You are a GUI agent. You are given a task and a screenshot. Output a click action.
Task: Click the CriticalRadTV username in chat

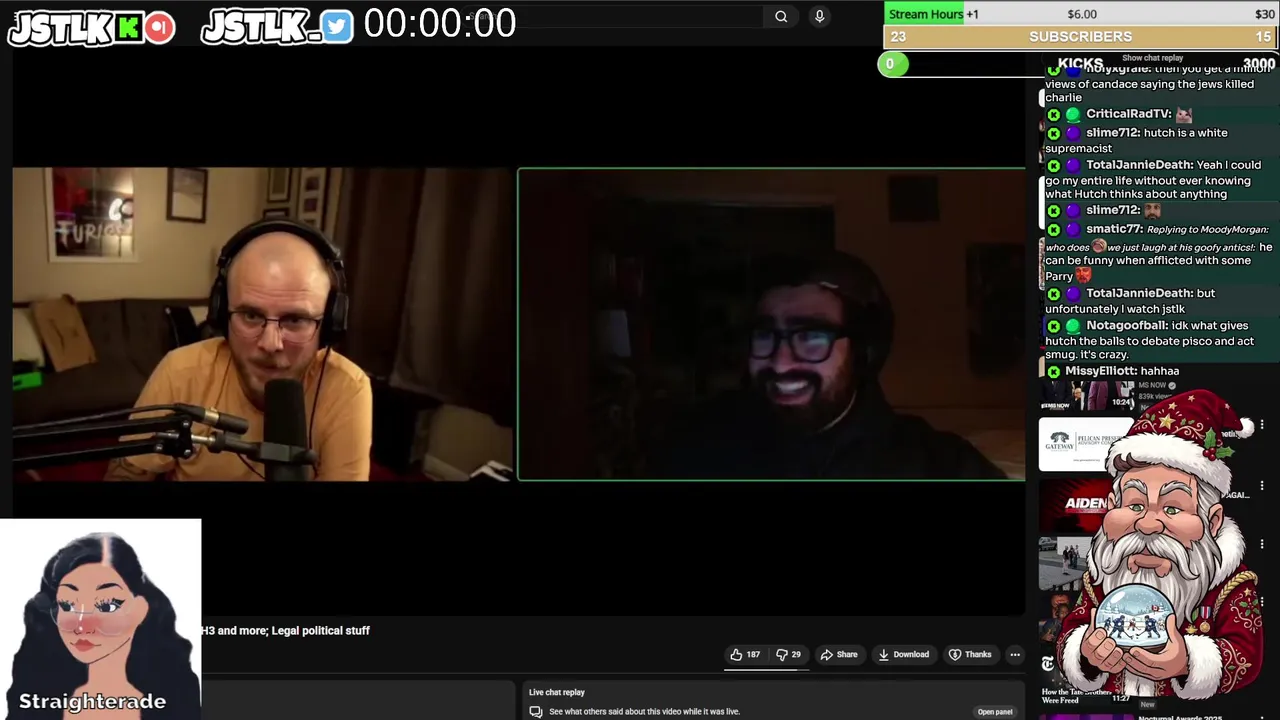1128,114
